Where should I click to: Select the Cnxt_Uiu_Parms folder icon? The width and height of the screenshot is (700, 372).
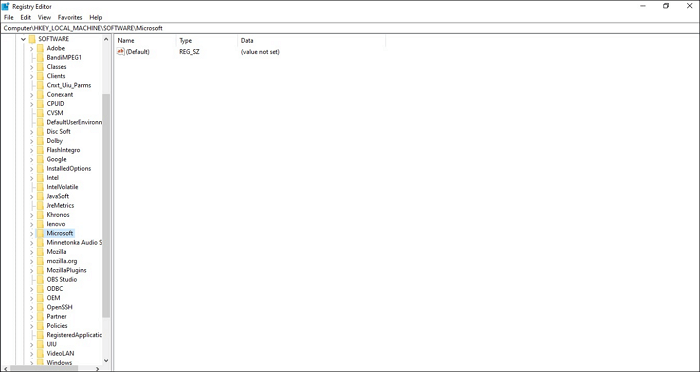[40, 85]
